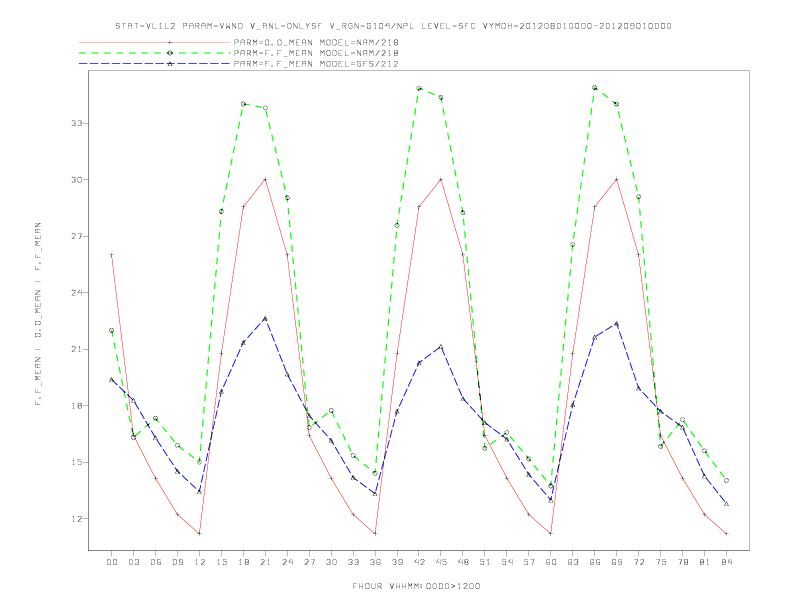
Task: Click x-axis forecast hour label 33
Action: pyautogui.click(x=353, y=562)
